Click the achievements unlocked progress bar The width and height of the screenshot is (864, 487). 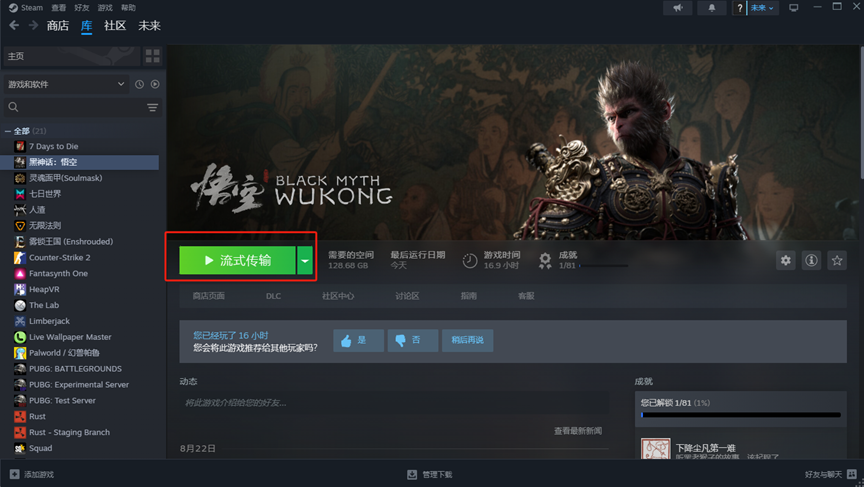tap(741, 415)
